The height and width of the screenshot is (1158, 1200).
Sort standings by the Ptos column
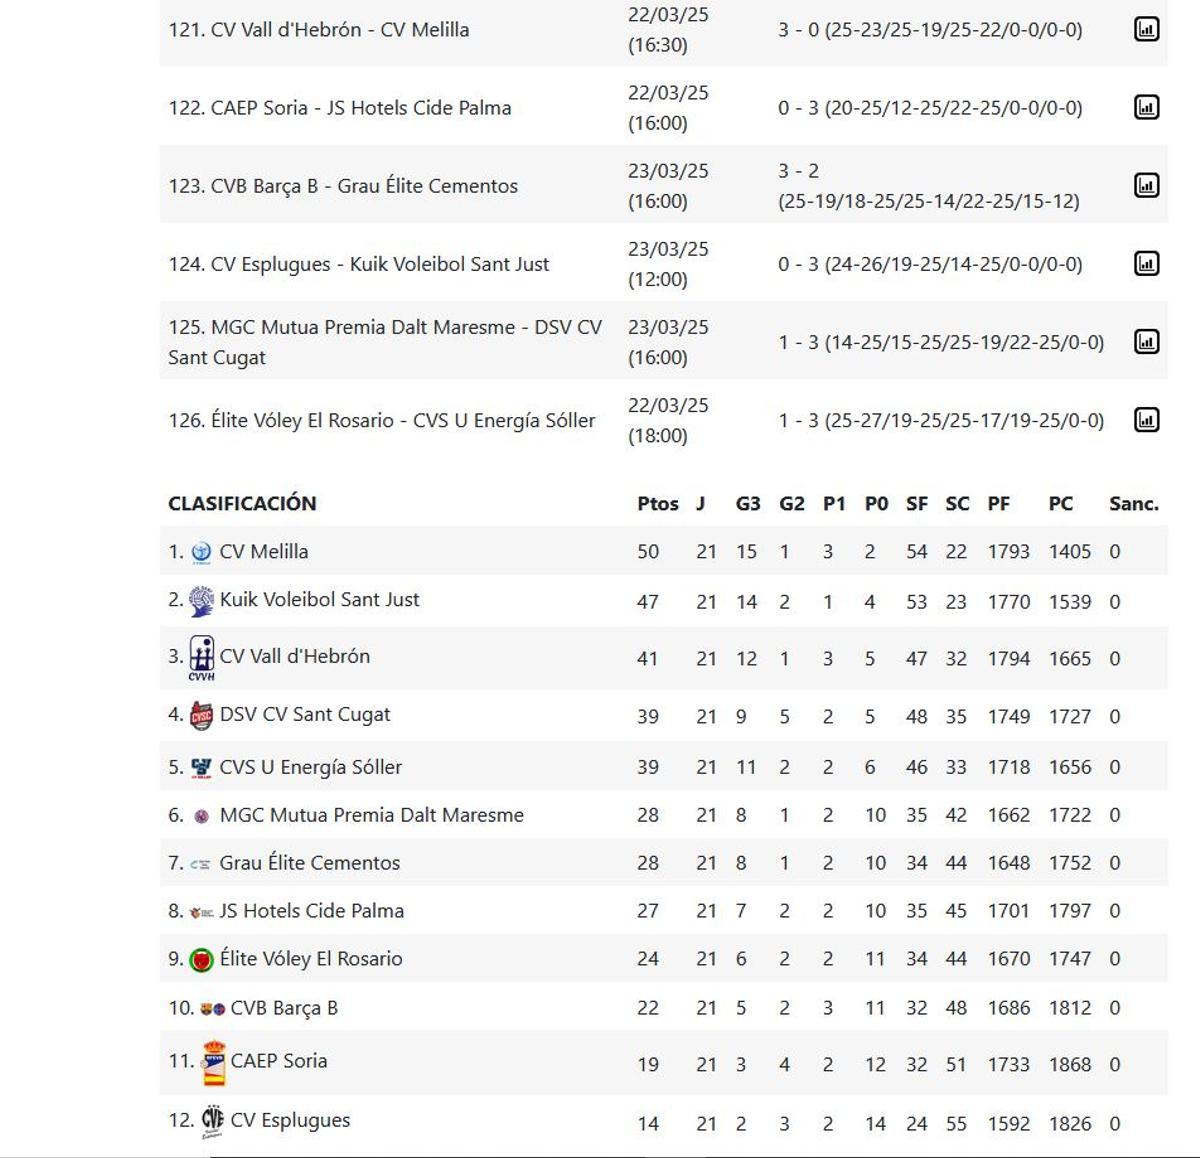tap(657, 504)
